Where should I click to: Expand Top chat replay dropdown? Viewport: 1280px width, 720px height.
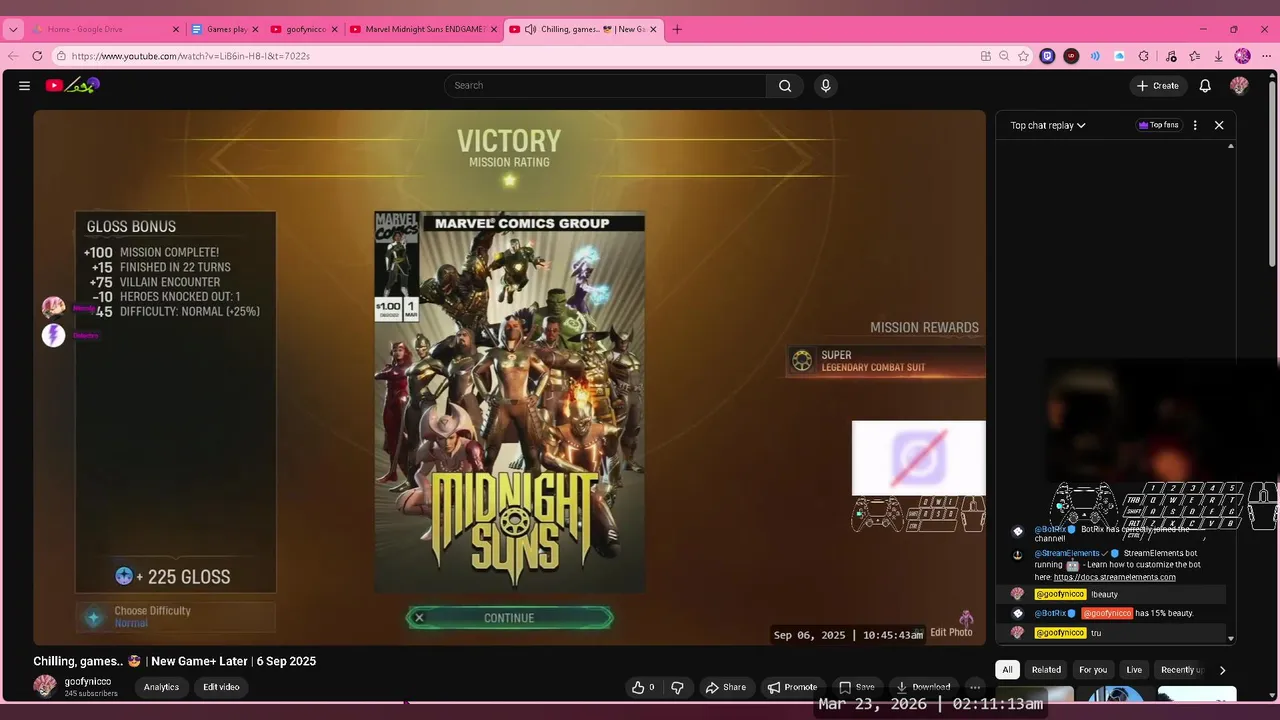coord(1048,125)
